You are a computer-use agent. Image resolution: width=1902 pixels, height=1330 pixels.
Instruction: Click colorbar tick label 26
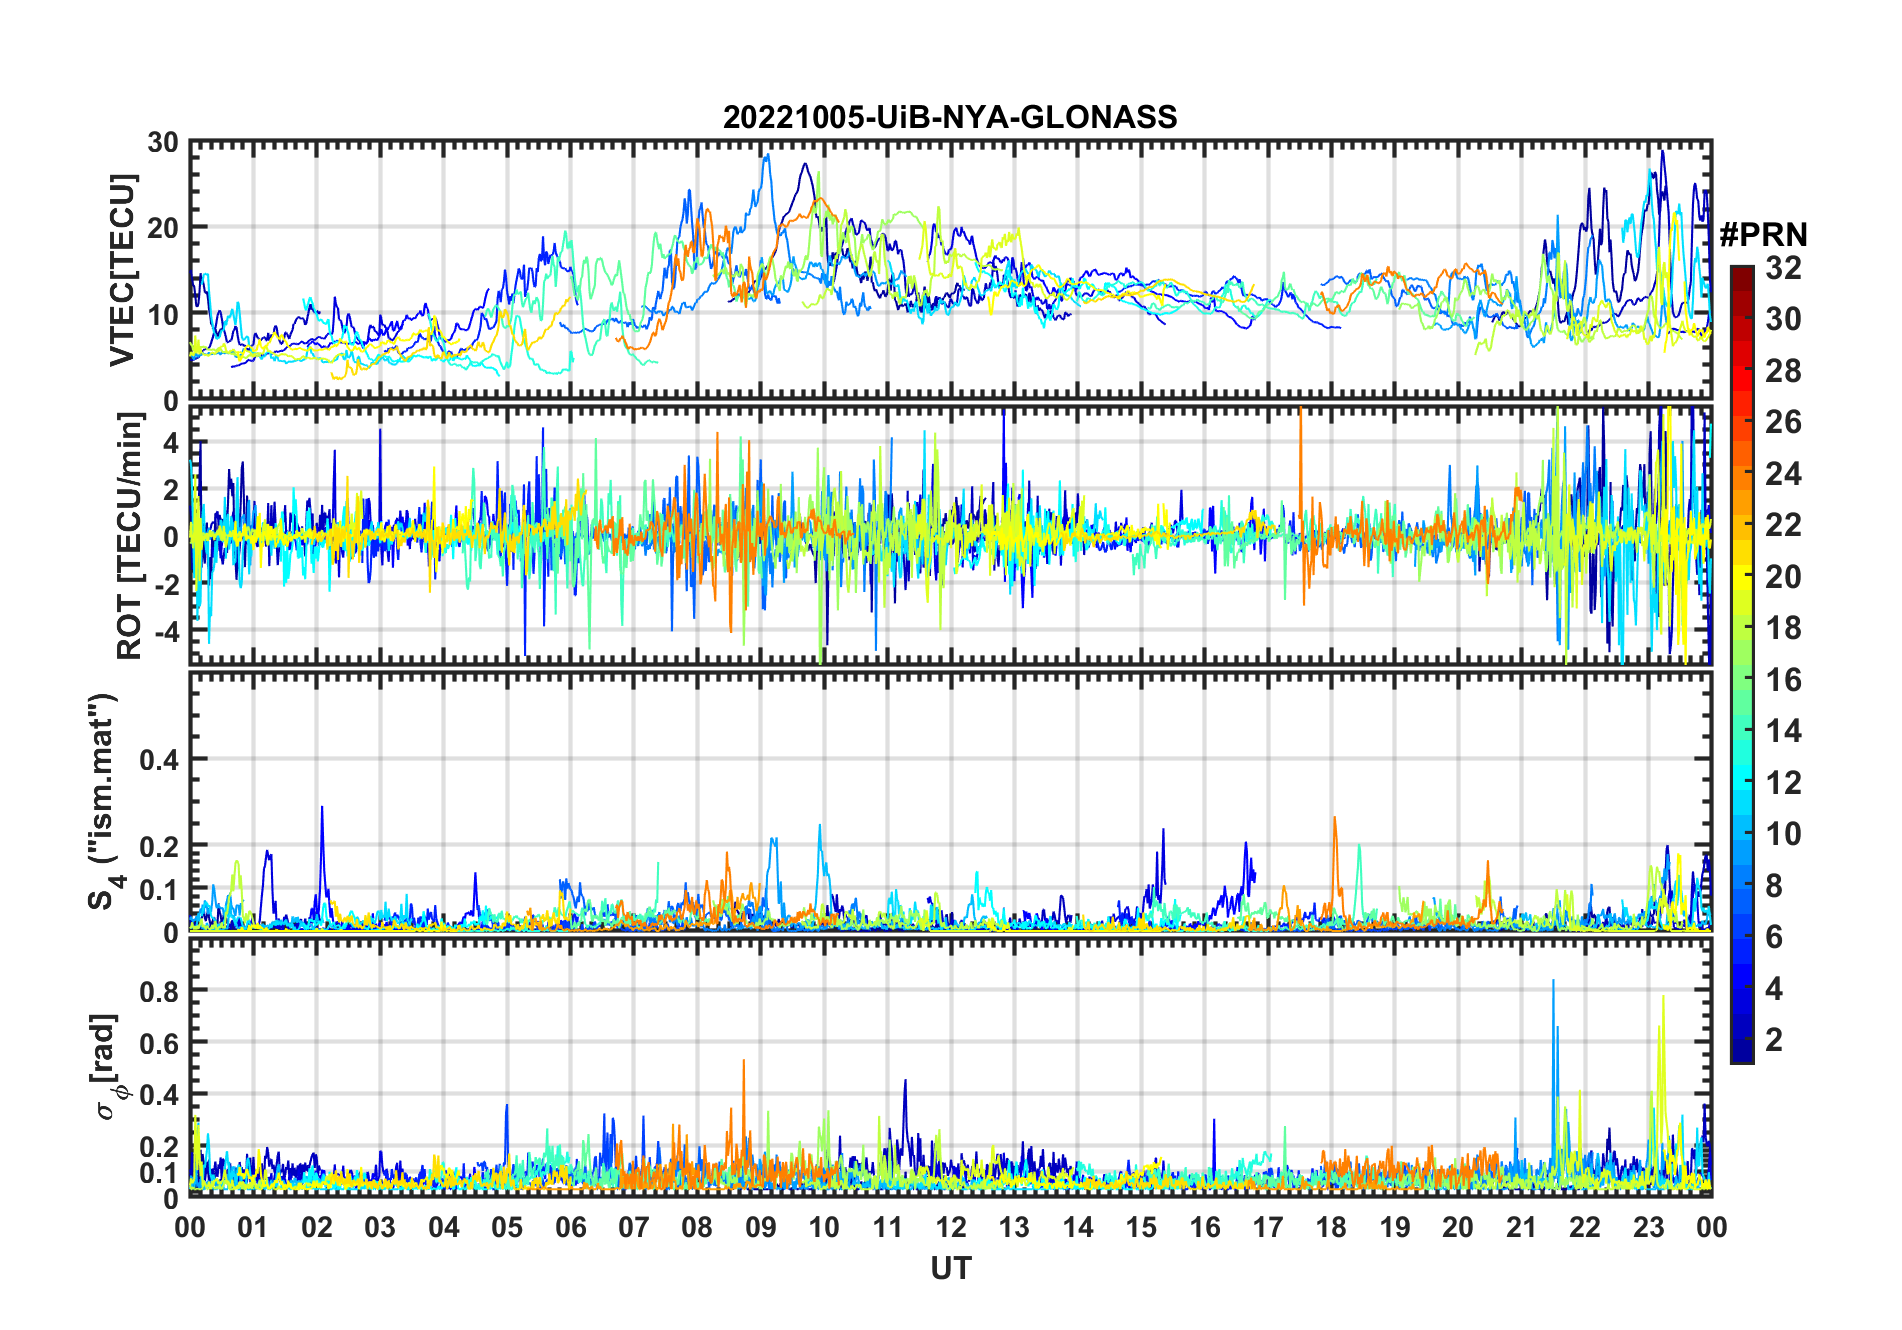point(1783,422)
